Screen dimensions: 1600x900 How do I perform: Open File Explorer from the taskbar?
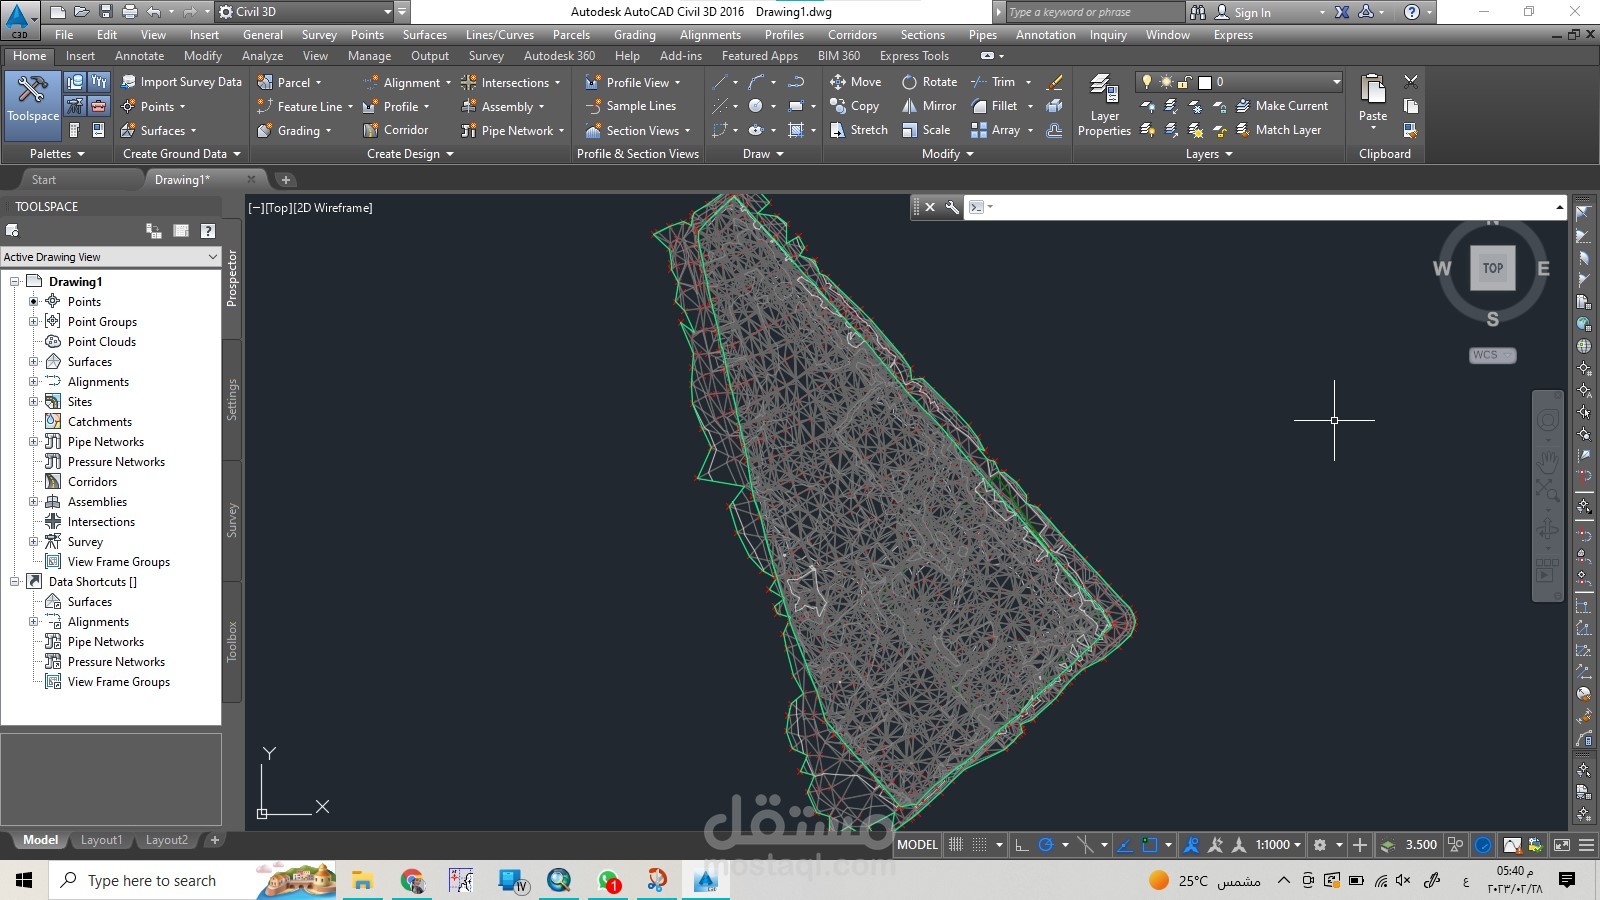[x=362, y=880]
